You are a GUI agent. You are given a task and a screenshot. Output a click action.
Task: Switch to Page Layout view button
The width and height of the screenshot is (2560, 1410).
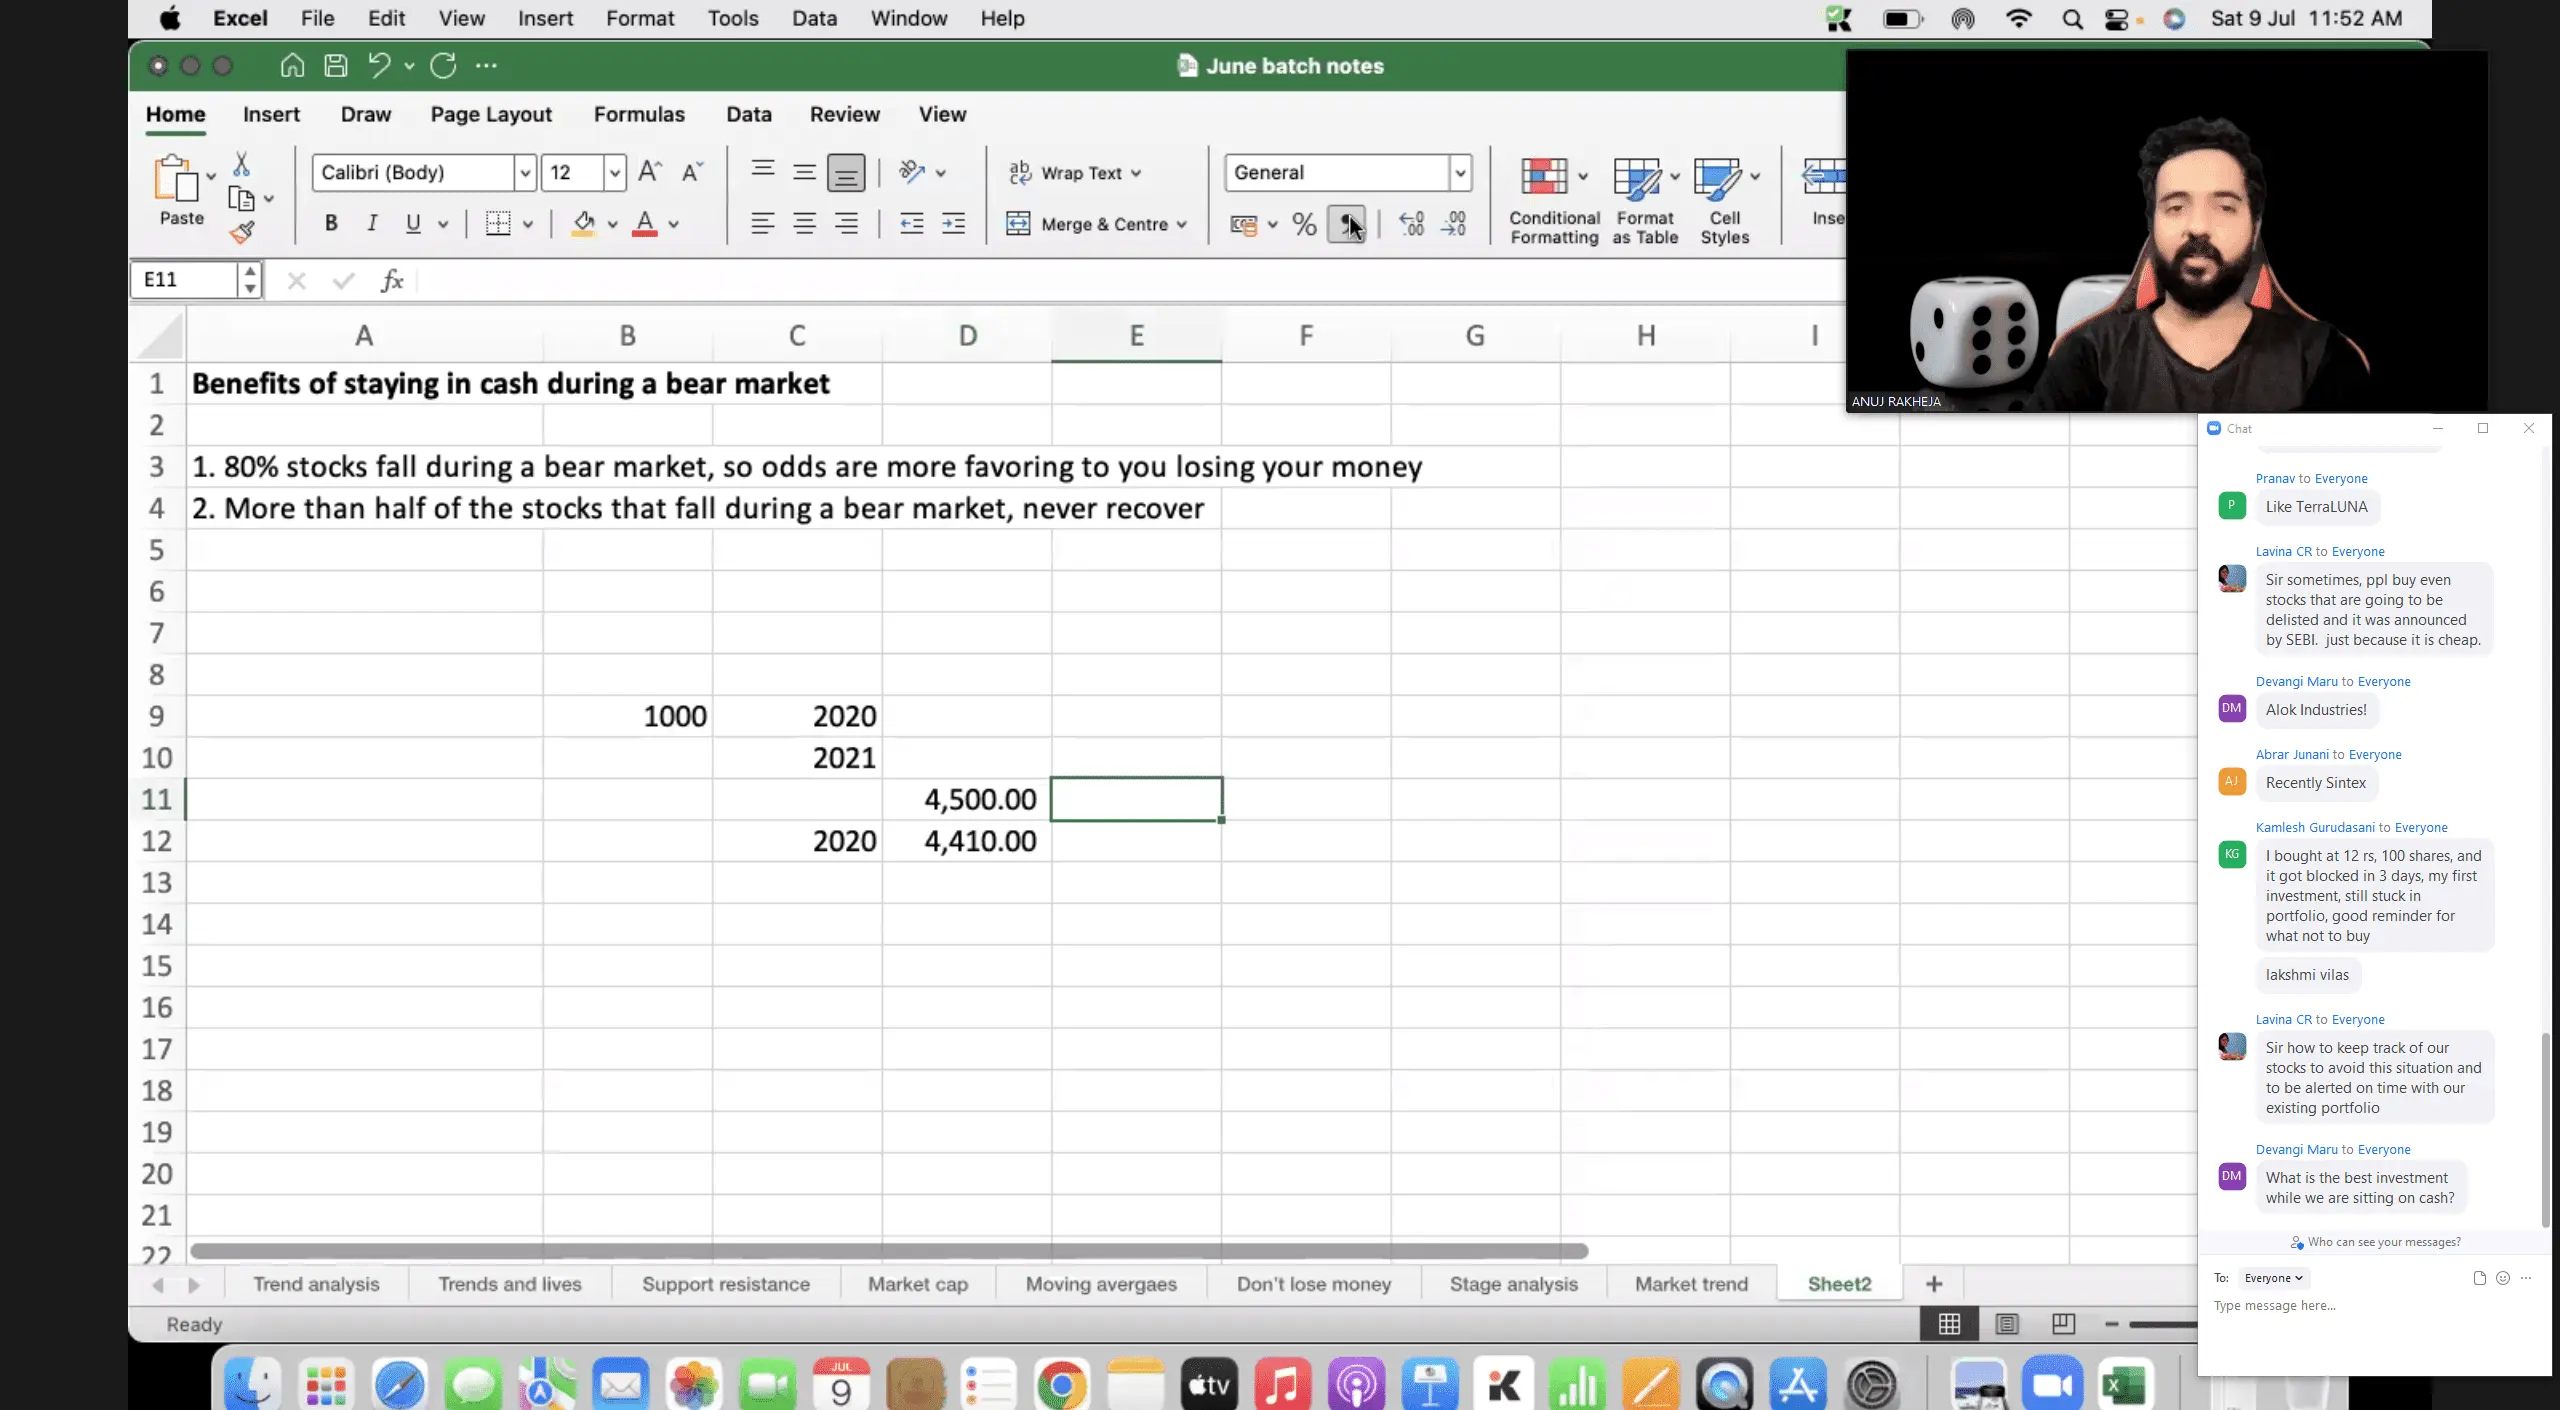click(2006, 1324)
